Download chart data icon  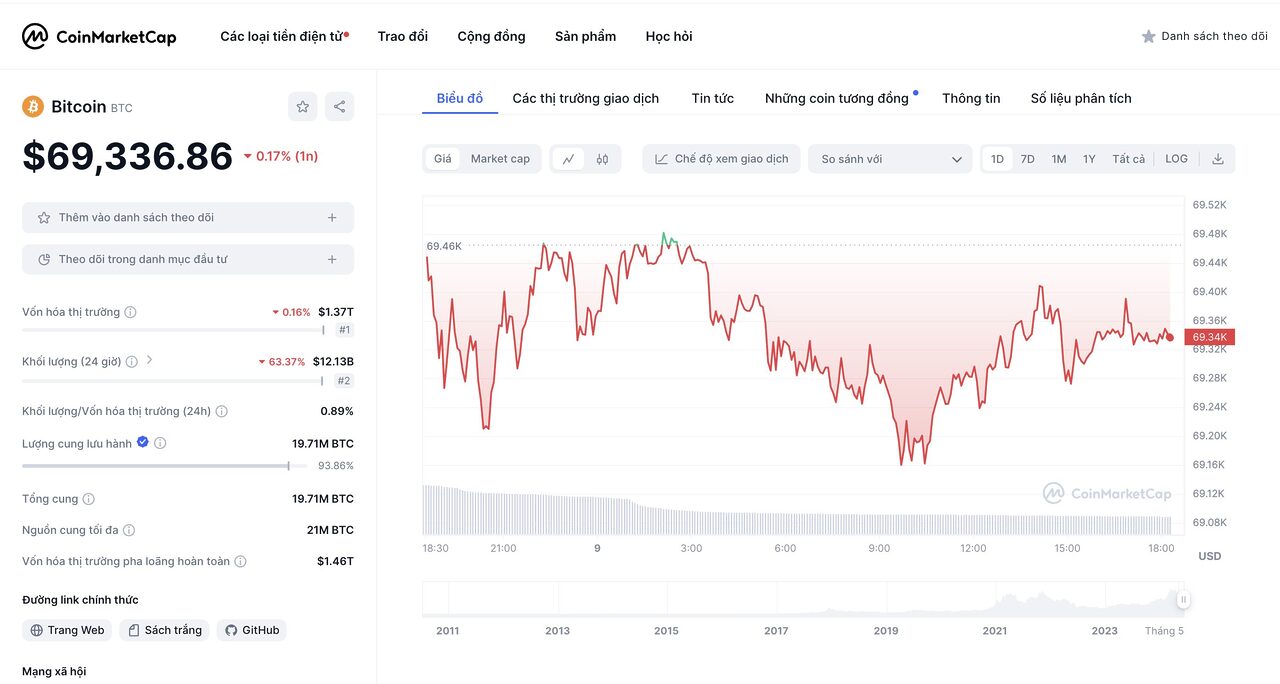[1218, 159]
